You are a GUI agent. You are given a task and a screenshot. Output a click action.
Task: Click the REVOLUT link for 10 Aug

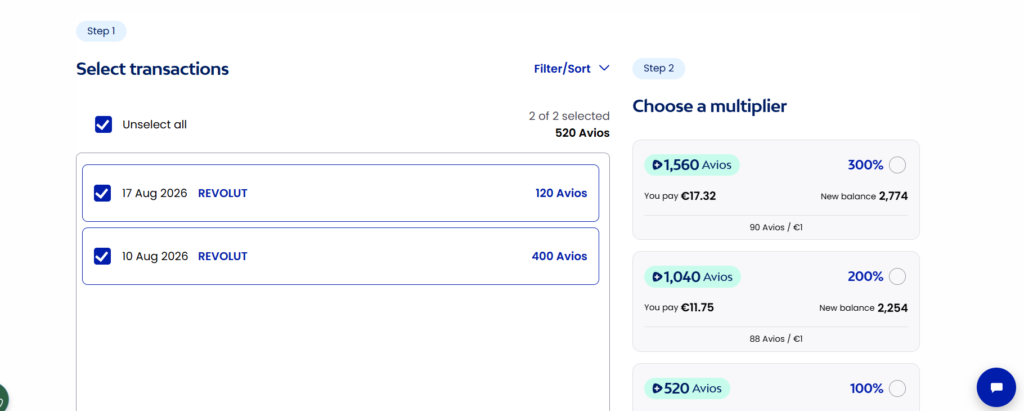(223, 256)
